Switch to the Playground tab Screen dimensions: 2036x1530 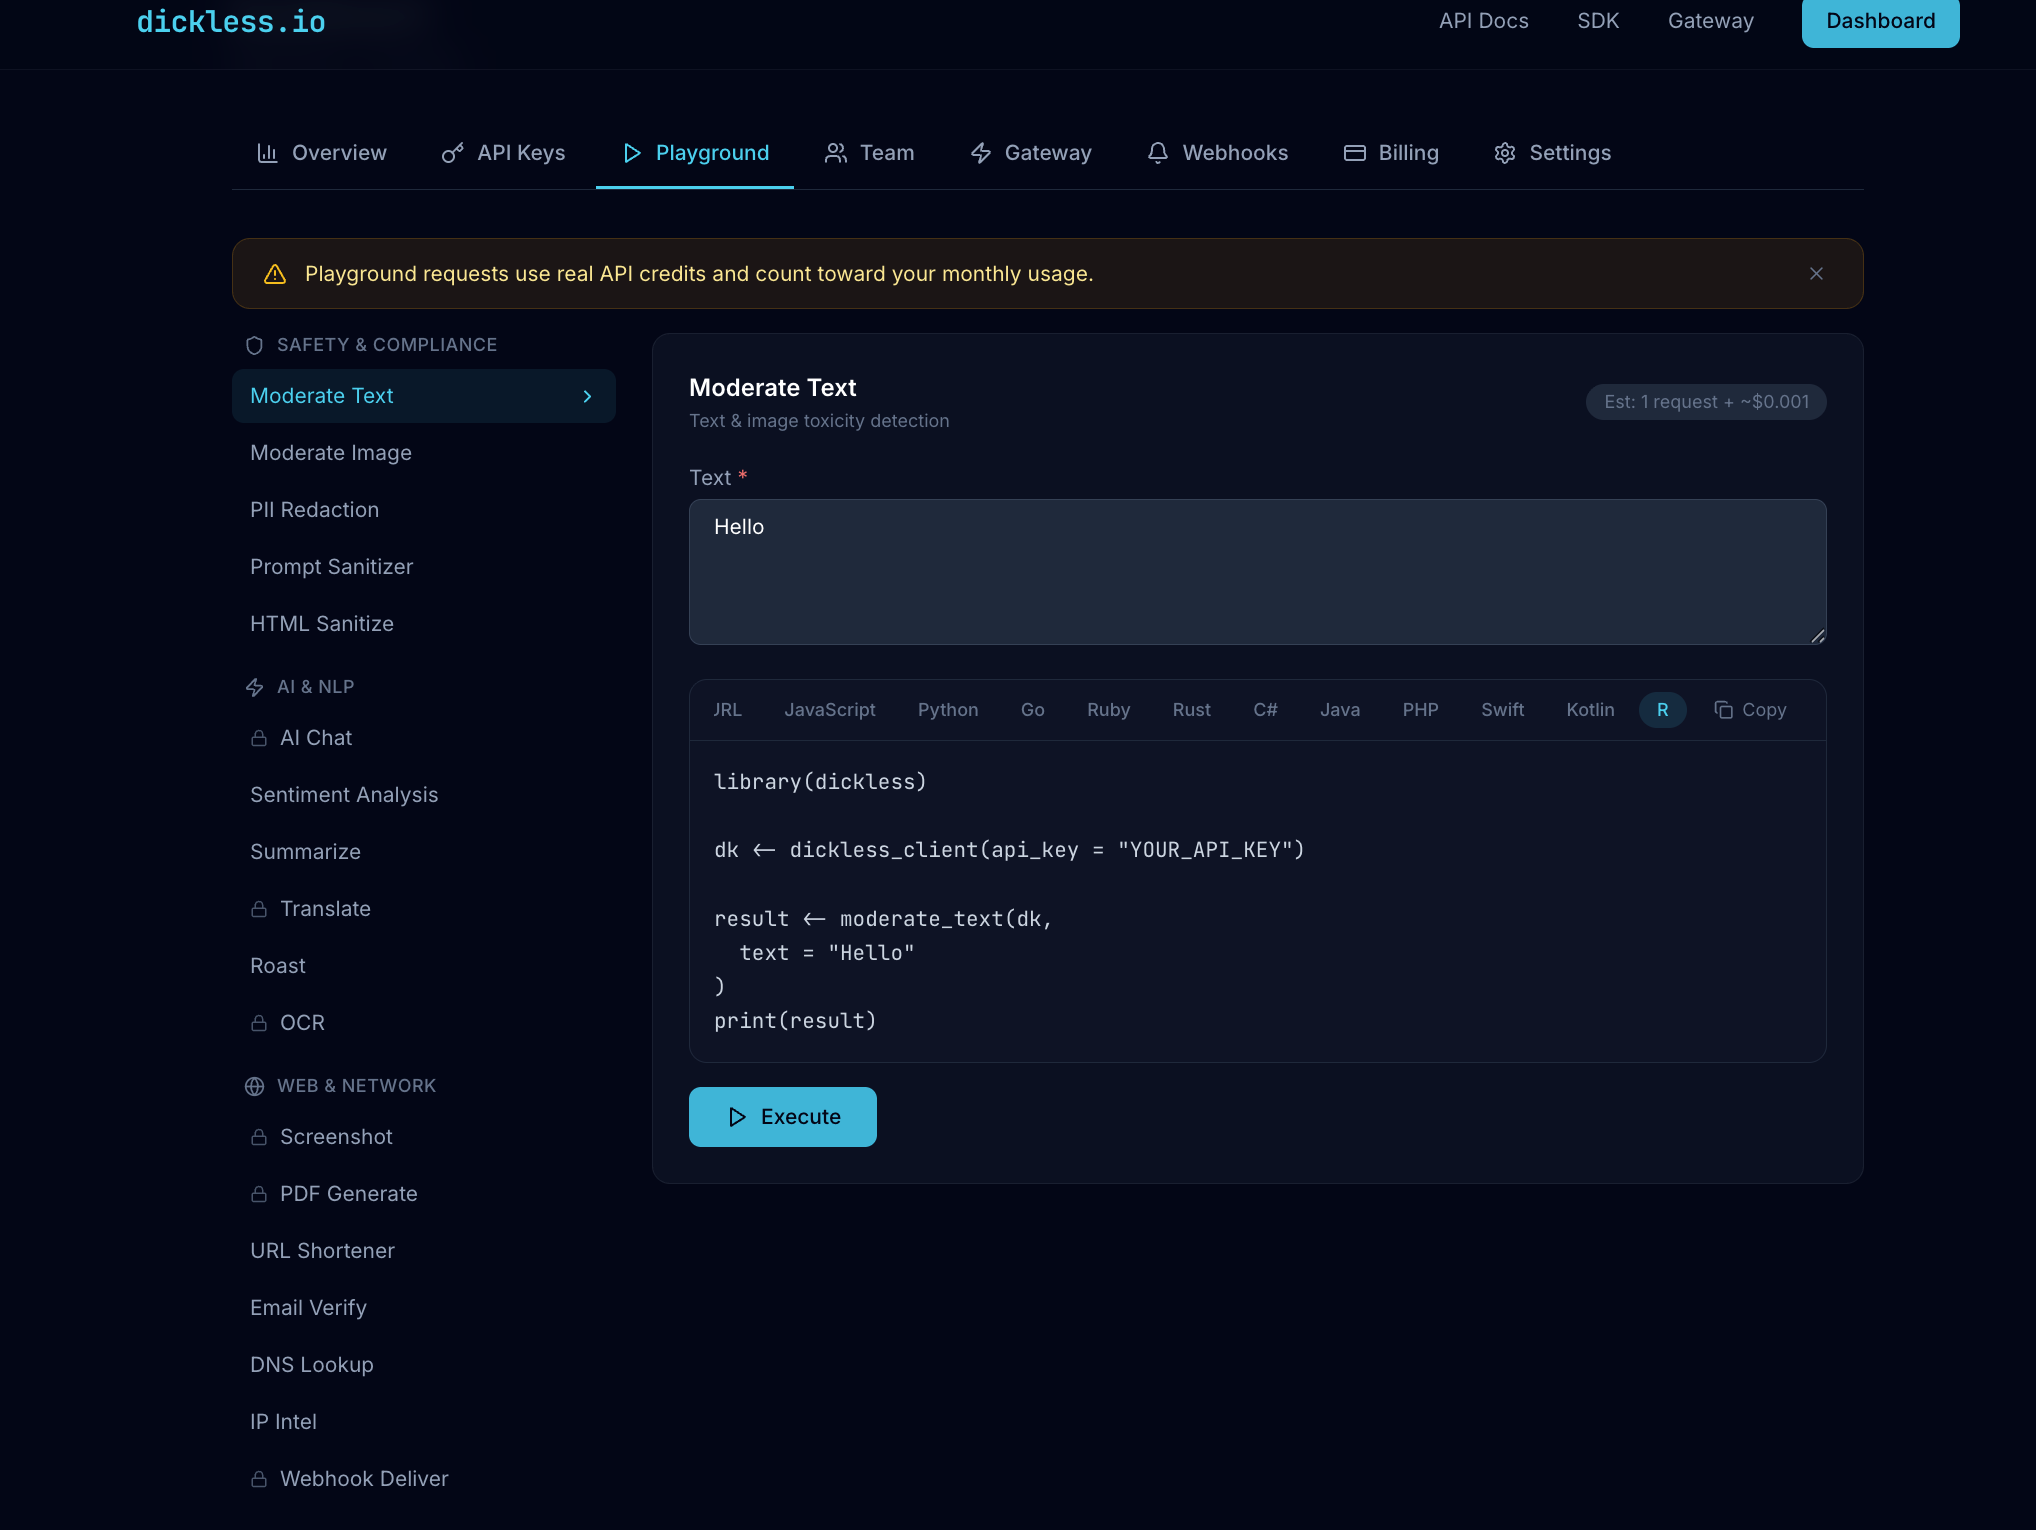(694, 152)
